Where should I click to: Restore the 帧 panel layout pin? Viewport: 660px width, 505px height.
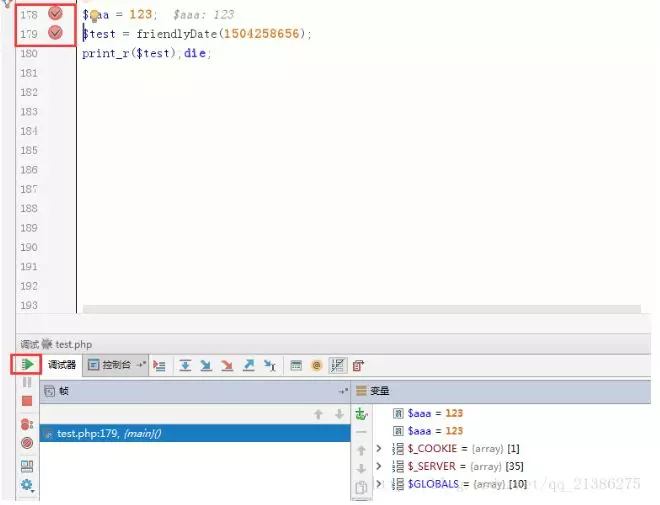(x=343, y=391)
